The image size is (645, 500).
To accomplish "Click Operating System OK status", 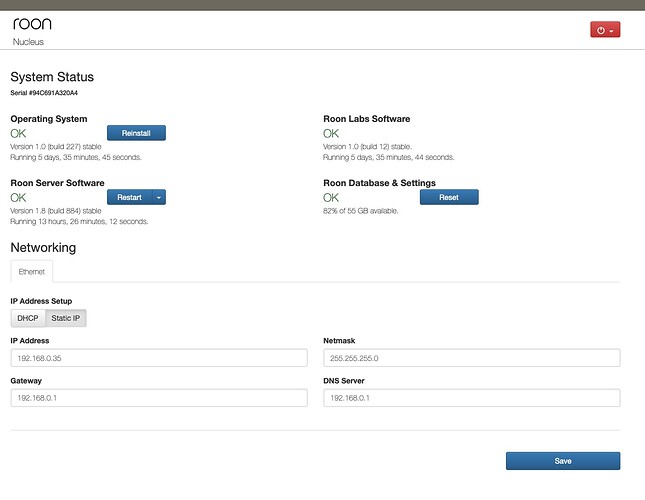I will pyautogui.click(x=18, y=134).
